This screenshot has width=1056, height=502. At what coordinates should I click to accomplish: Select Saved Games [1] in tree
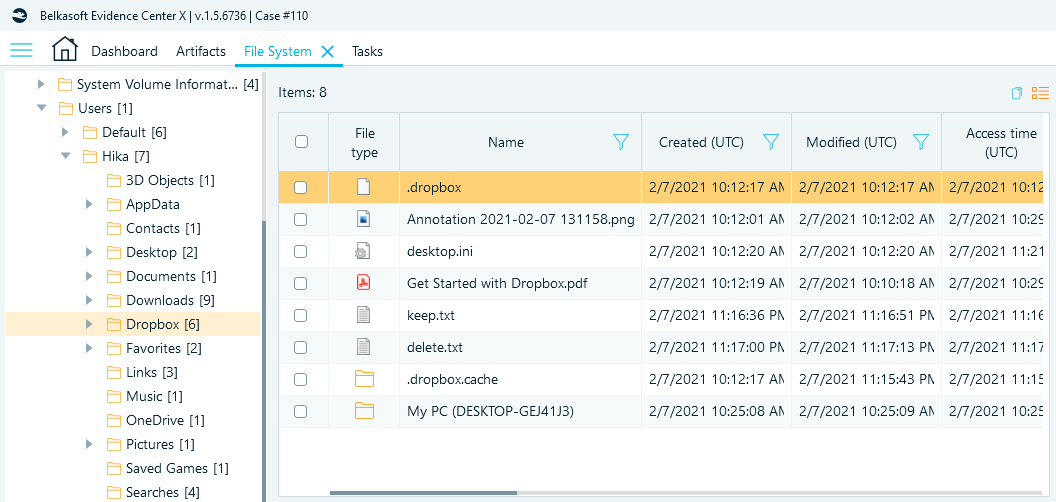(178, 468)
